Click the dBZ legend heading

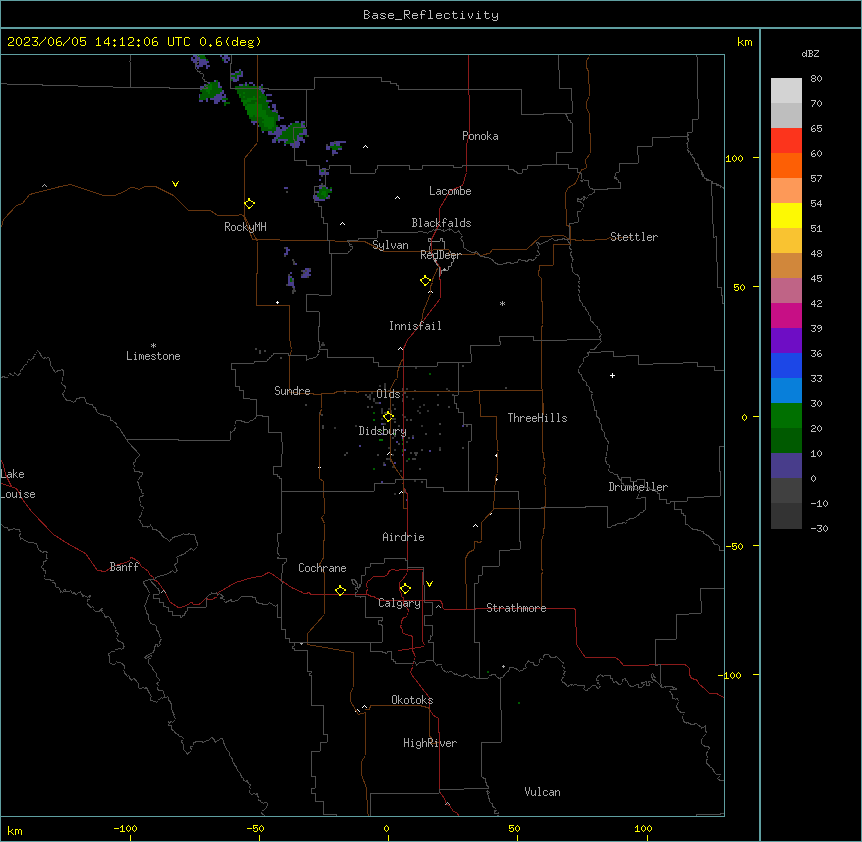pos(810,53)
